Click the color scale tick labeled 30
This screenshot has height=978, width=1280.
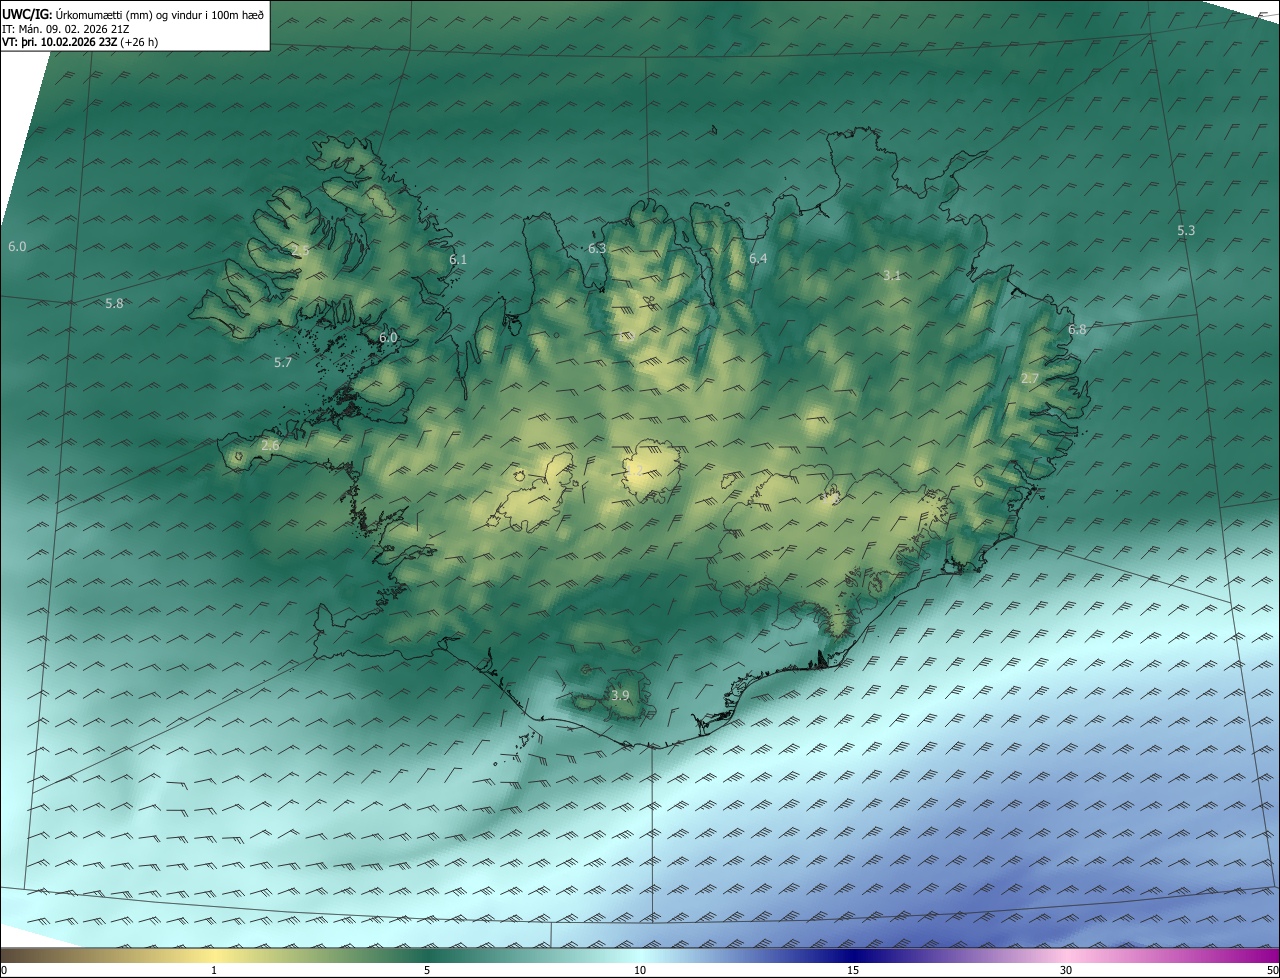(1066, 970)
